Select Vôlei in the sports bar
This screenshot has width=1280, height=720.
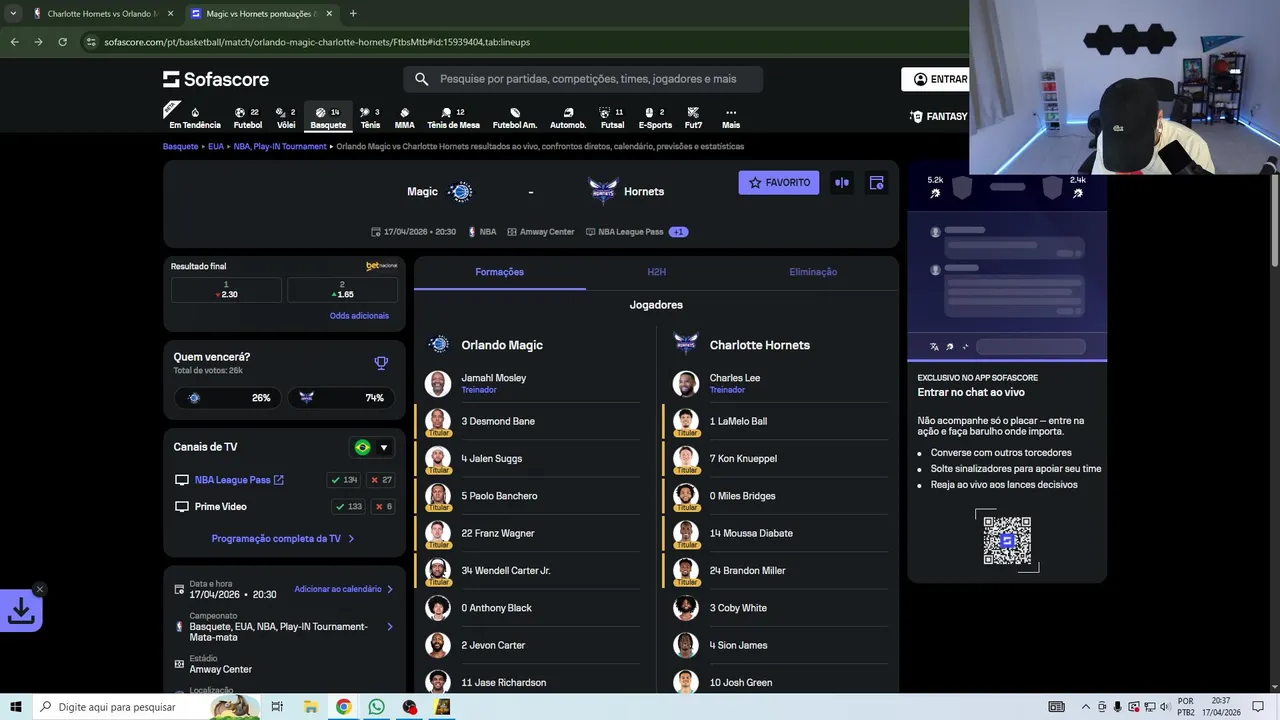(286, 118)
